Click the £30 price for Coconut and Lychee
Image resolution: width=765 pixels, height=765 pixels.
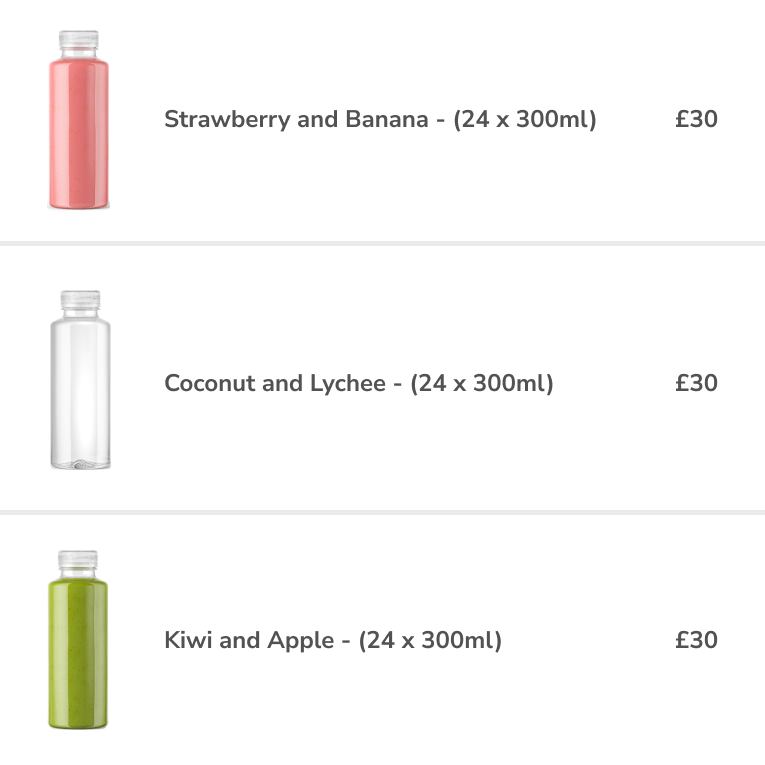[696, 383]
